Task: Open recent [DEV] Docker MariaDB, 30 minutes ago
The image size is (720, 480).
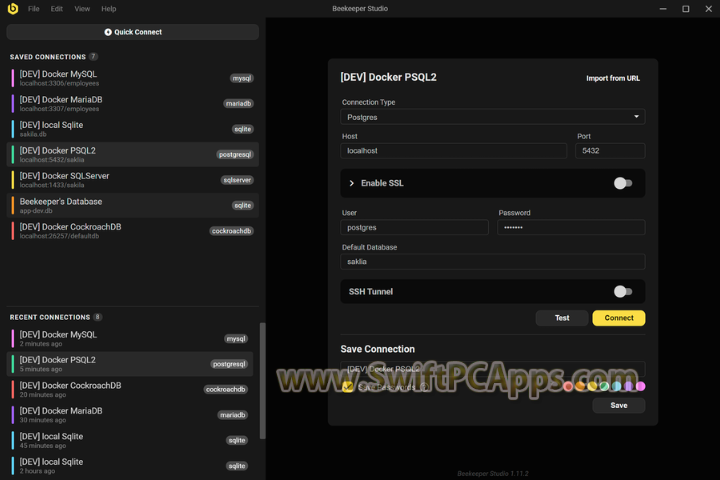Action: [130, 415]
